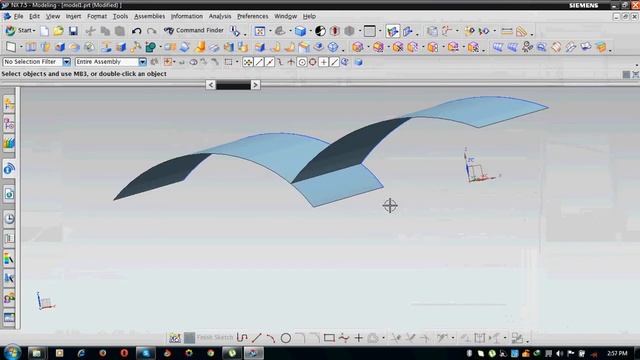The image size is (640, 360).
Task: Open the No Selection Filter dropdown
Action: click(x=67, y=62)
